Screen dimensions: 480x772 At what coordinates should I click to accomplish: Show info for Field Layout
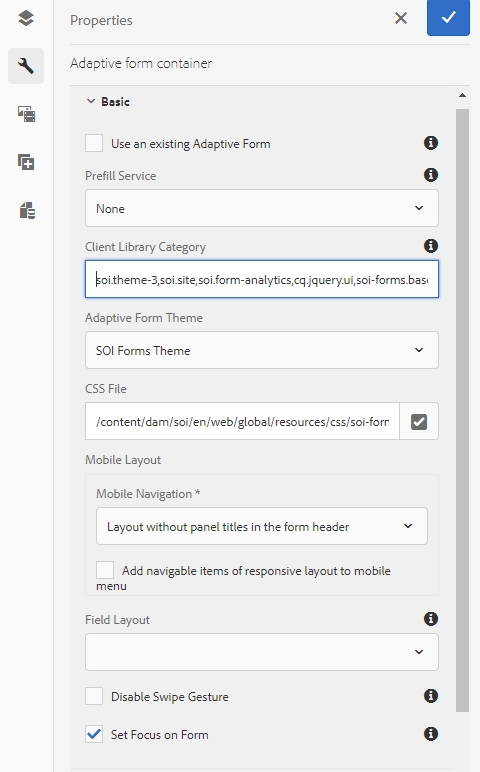[431, 619]
